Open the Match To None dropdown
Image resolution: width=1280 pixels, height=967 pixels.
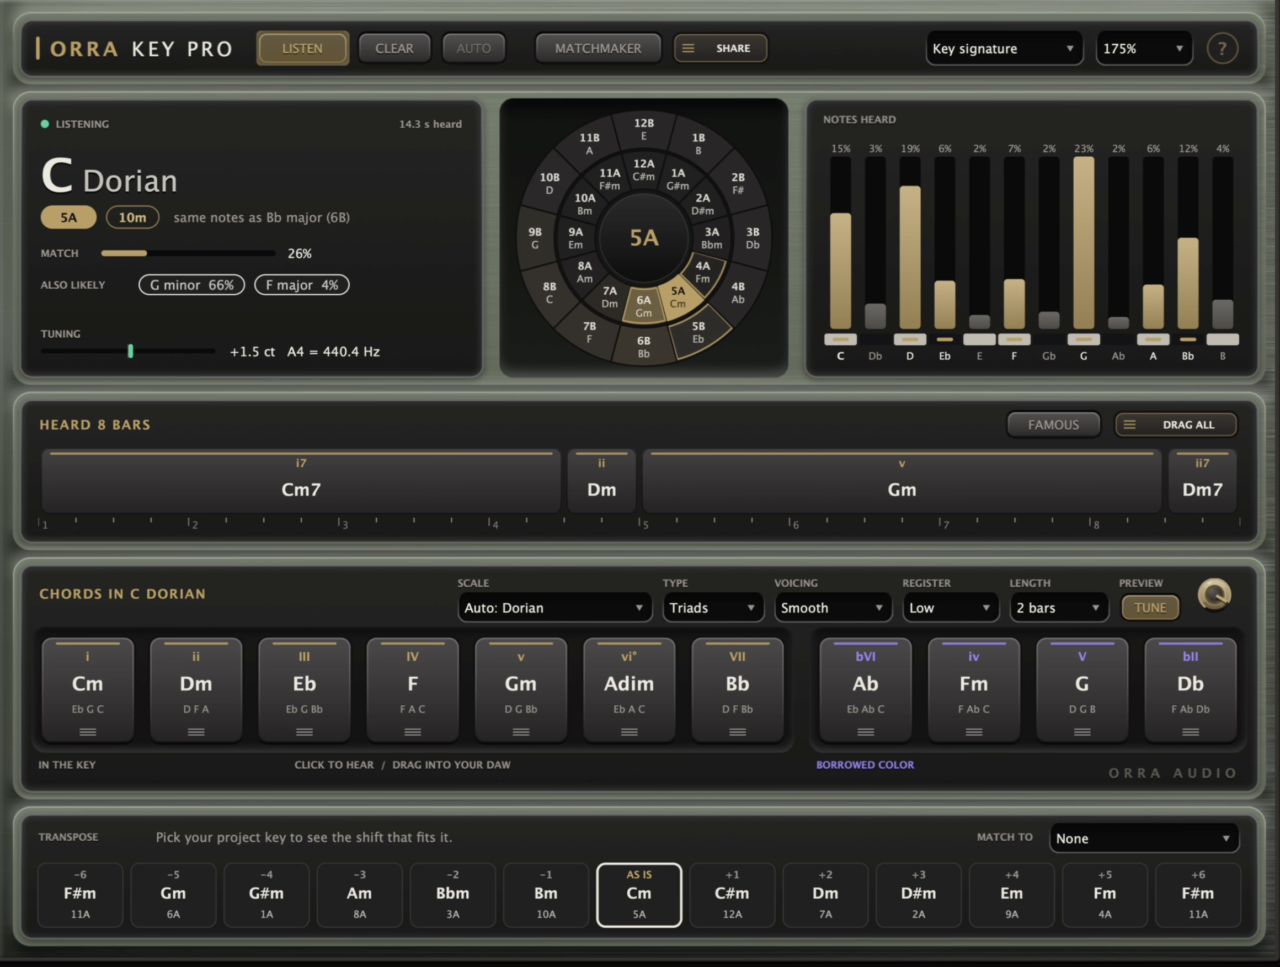click(x=1144, y=838)
